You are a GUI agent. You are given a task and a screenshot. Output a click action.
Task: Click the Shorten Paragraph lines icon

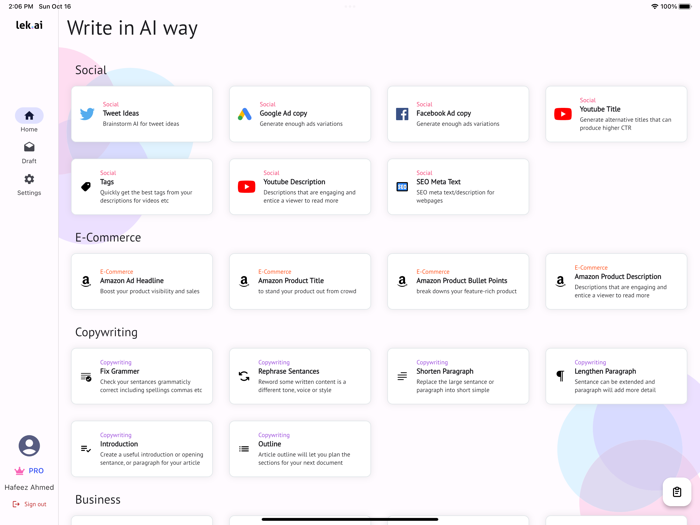pyautogui.click(x=402, y=376)
